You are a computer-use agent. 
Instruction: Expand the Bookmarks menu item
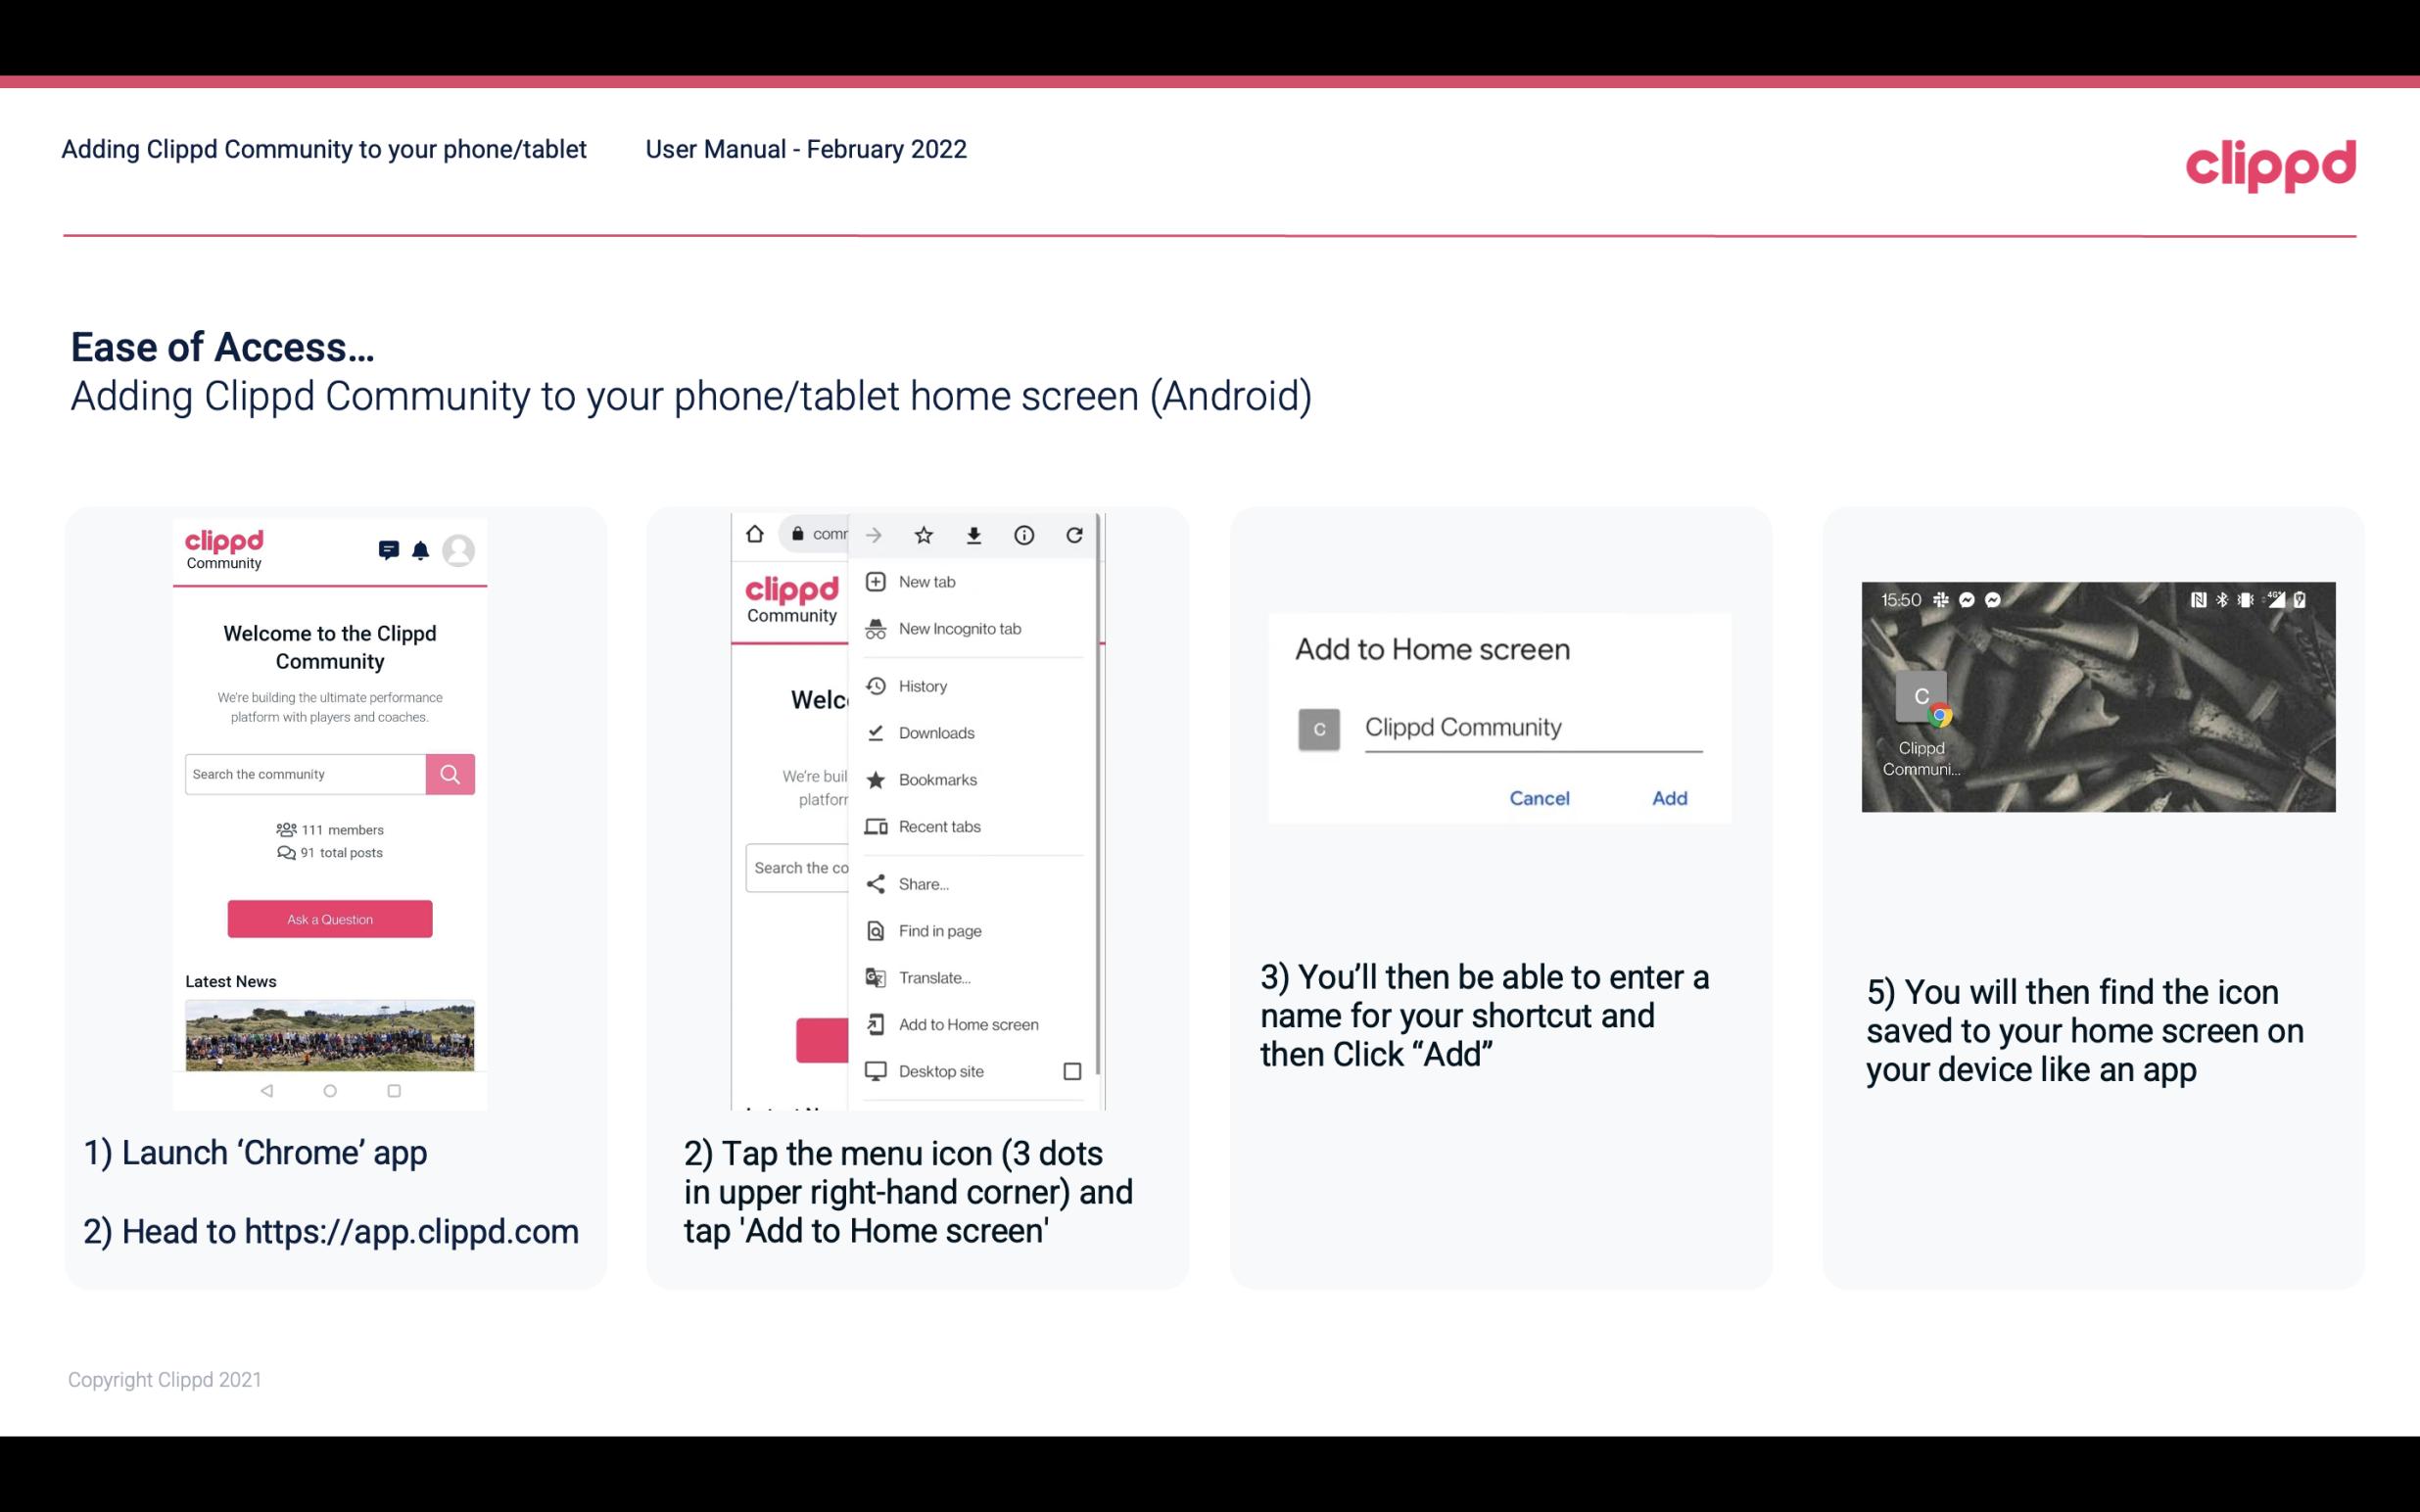pyautogui.click(x=935, y=779)
